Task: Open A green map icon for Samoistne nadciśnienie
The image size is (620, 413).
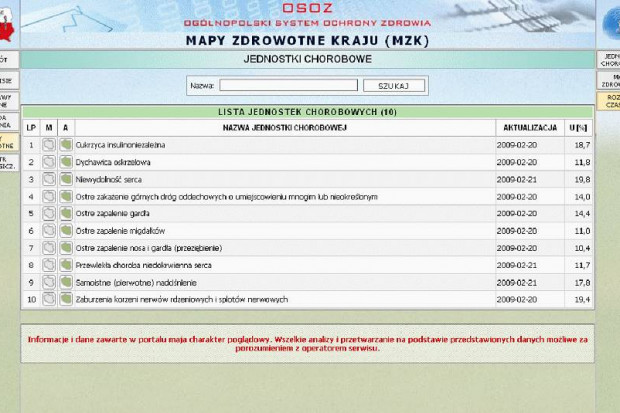Action: [x=66, y=282]
